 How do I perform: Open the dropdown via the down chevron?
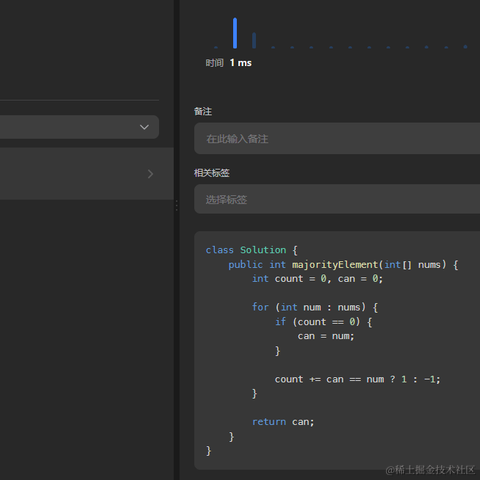pyautogui.click(x=144, y=127)
